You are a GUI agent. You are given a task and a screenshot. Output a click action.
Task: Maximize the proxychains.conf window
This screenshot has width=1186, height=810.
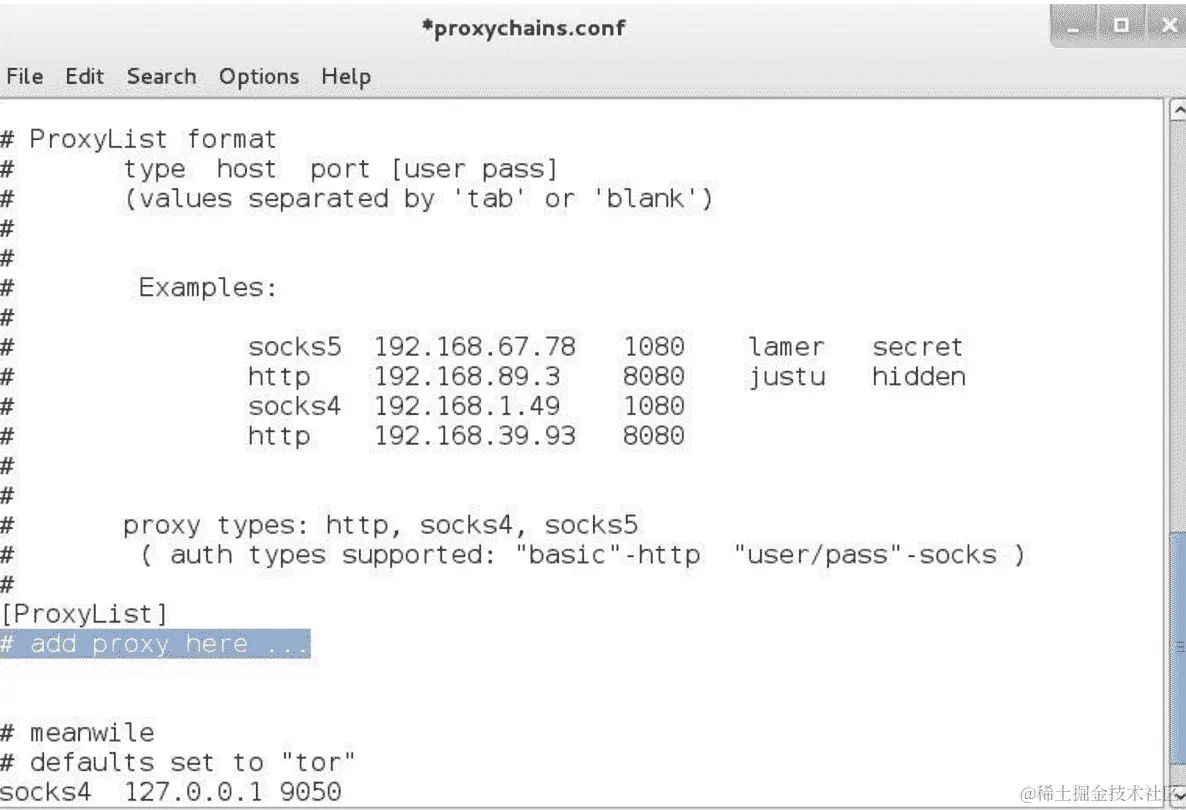[1121, 26]
